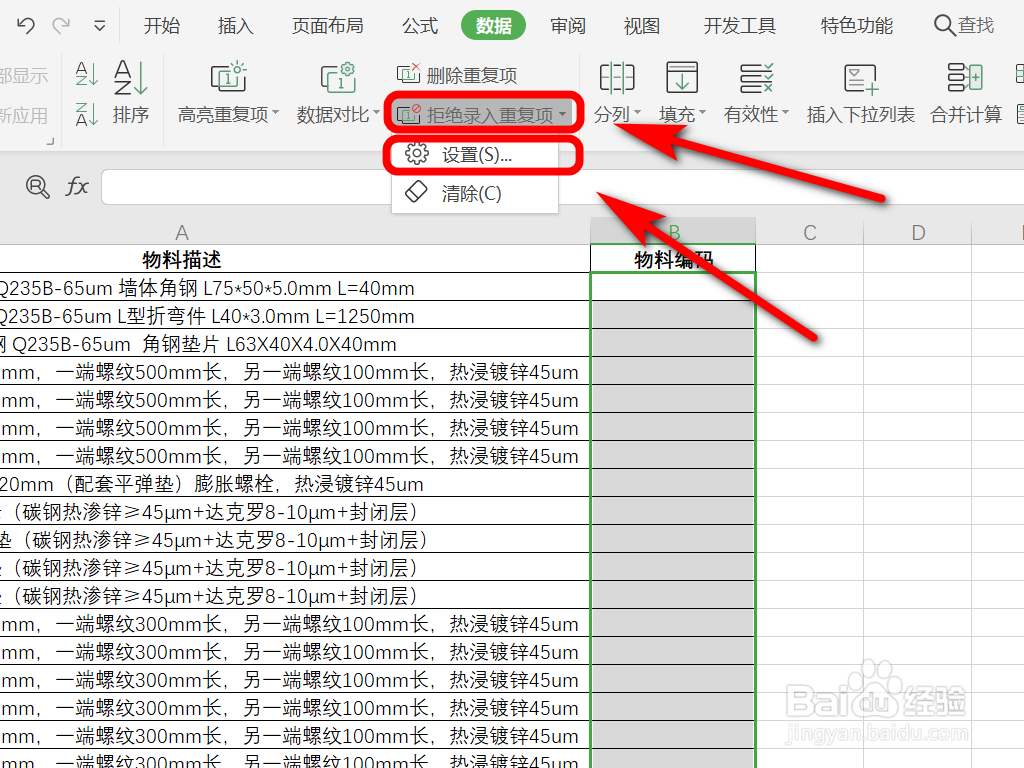
Task: Click the ascending sort icon
Action: tap(85, 74)
